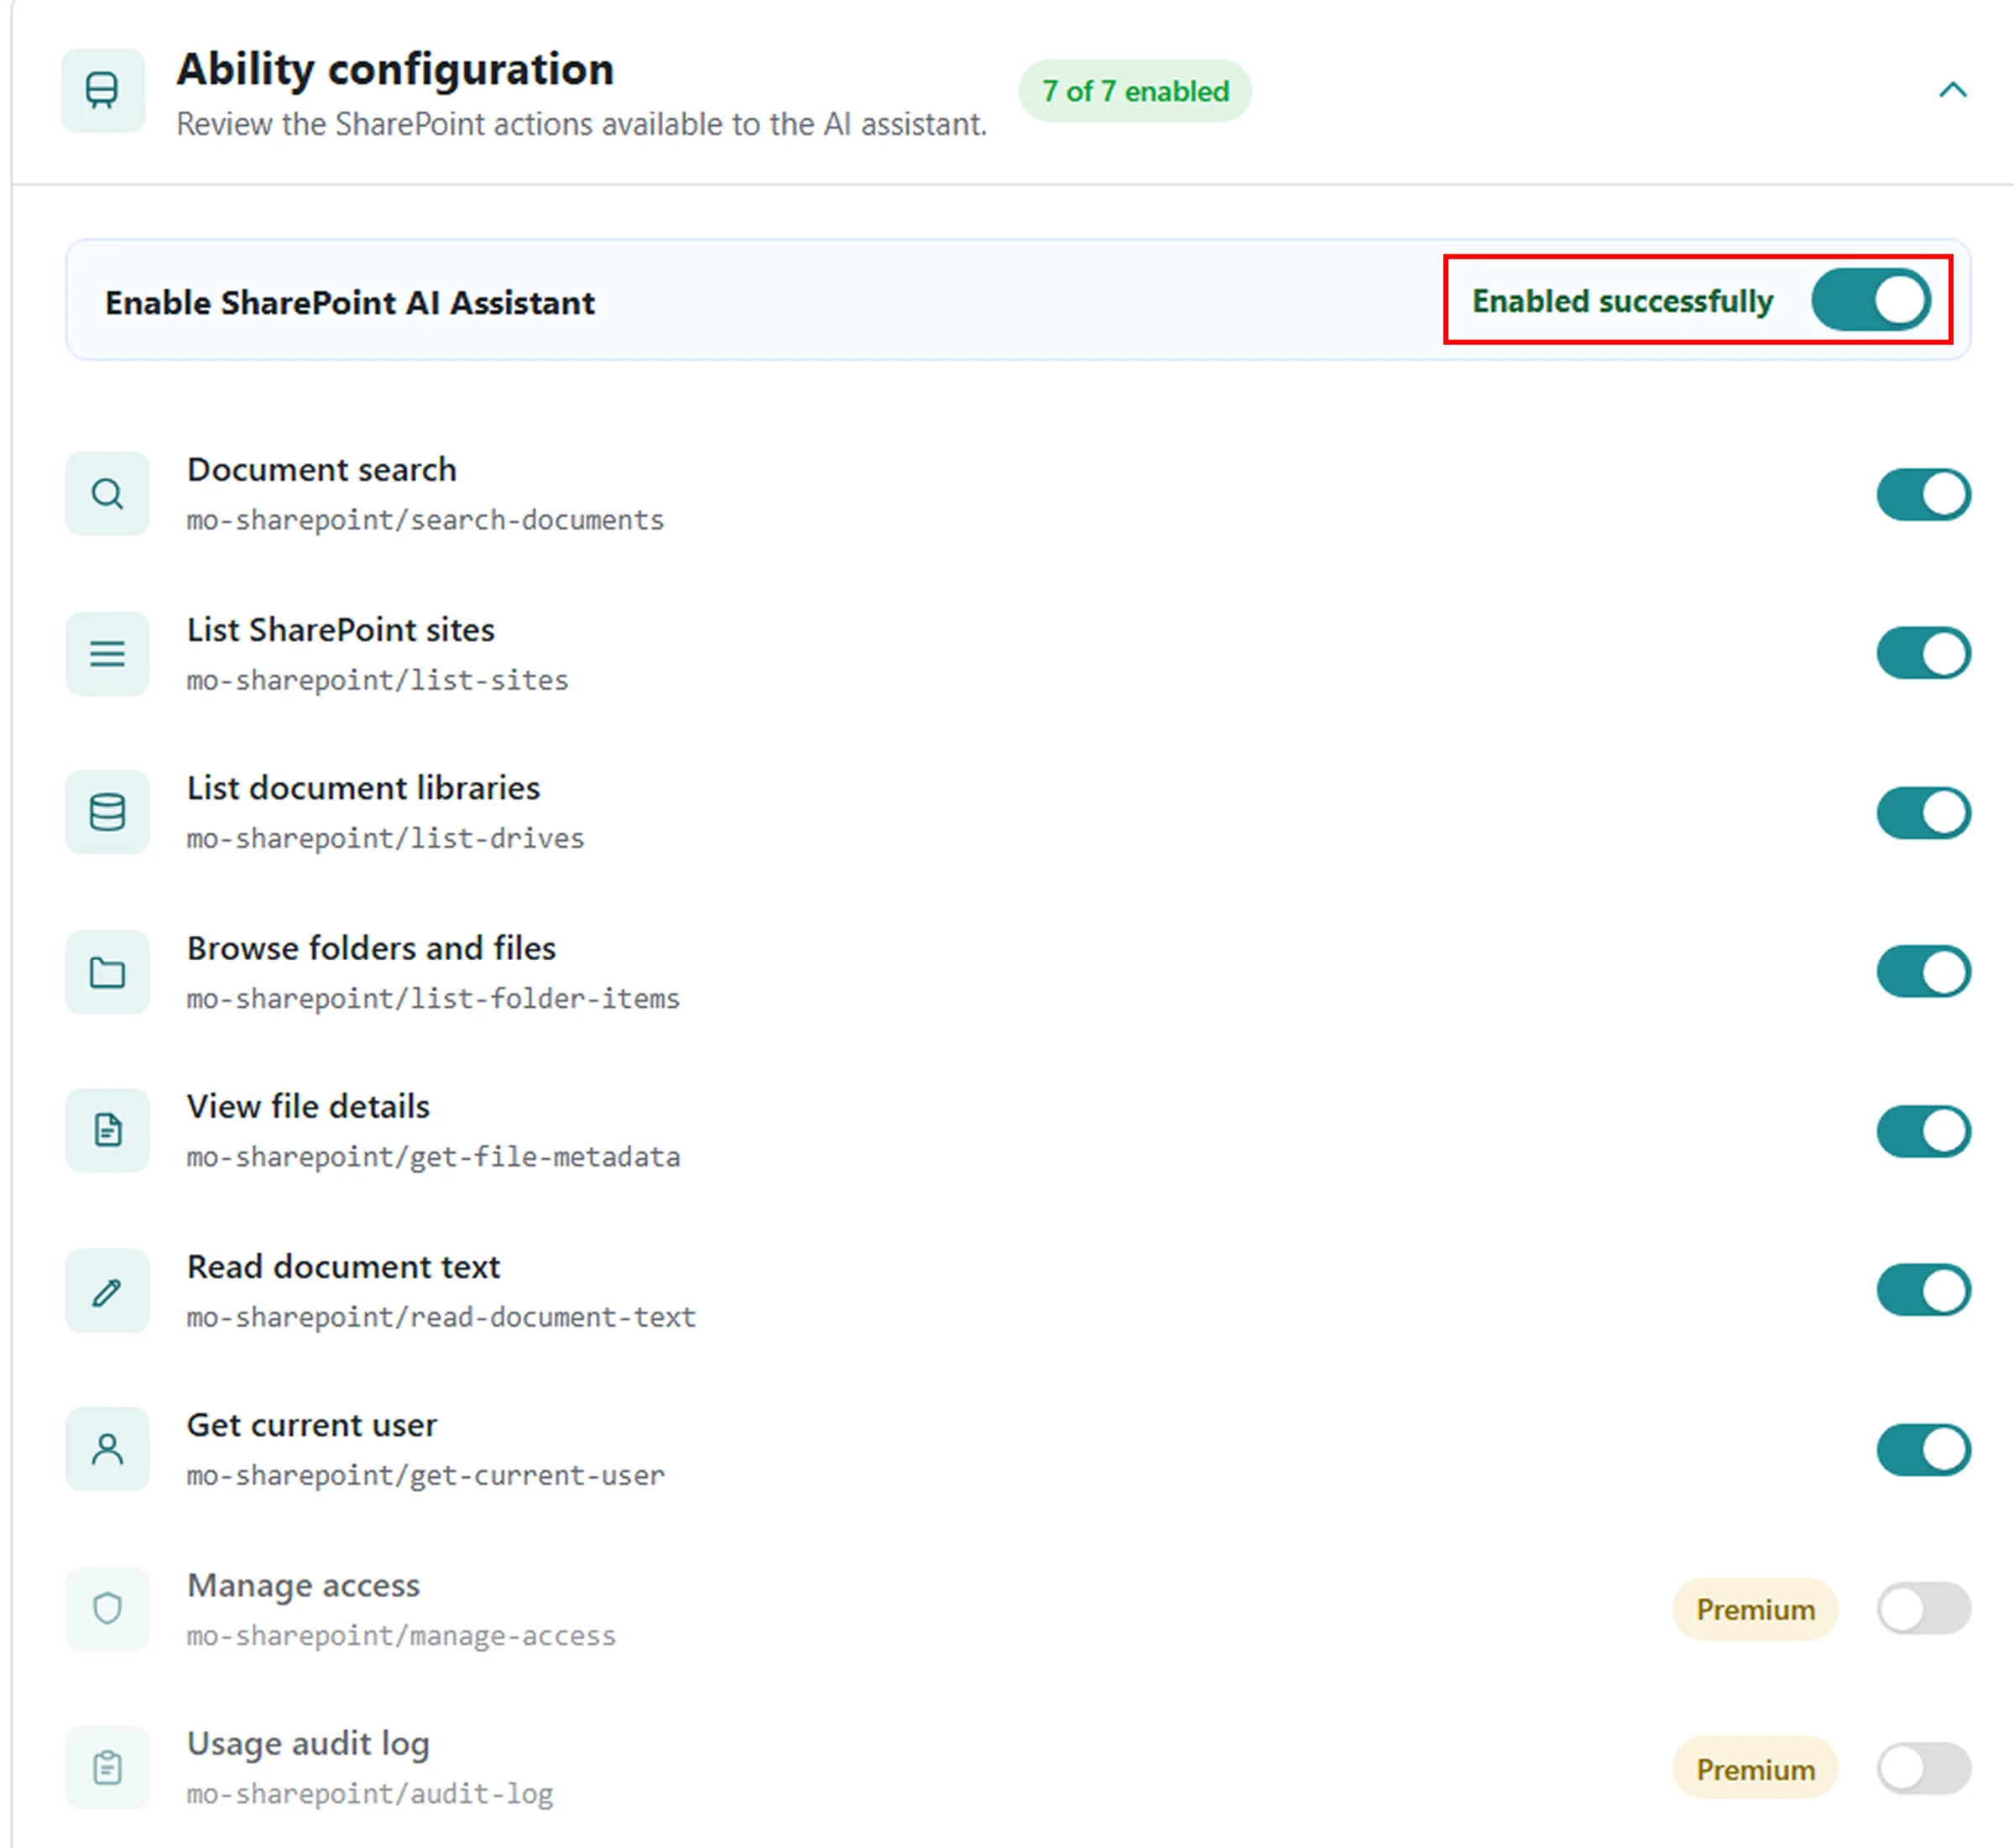Screen dimensions: 2014x1848
Task: Turn off List SharePoint sites toggle
Action: (x=1924, y=654)
